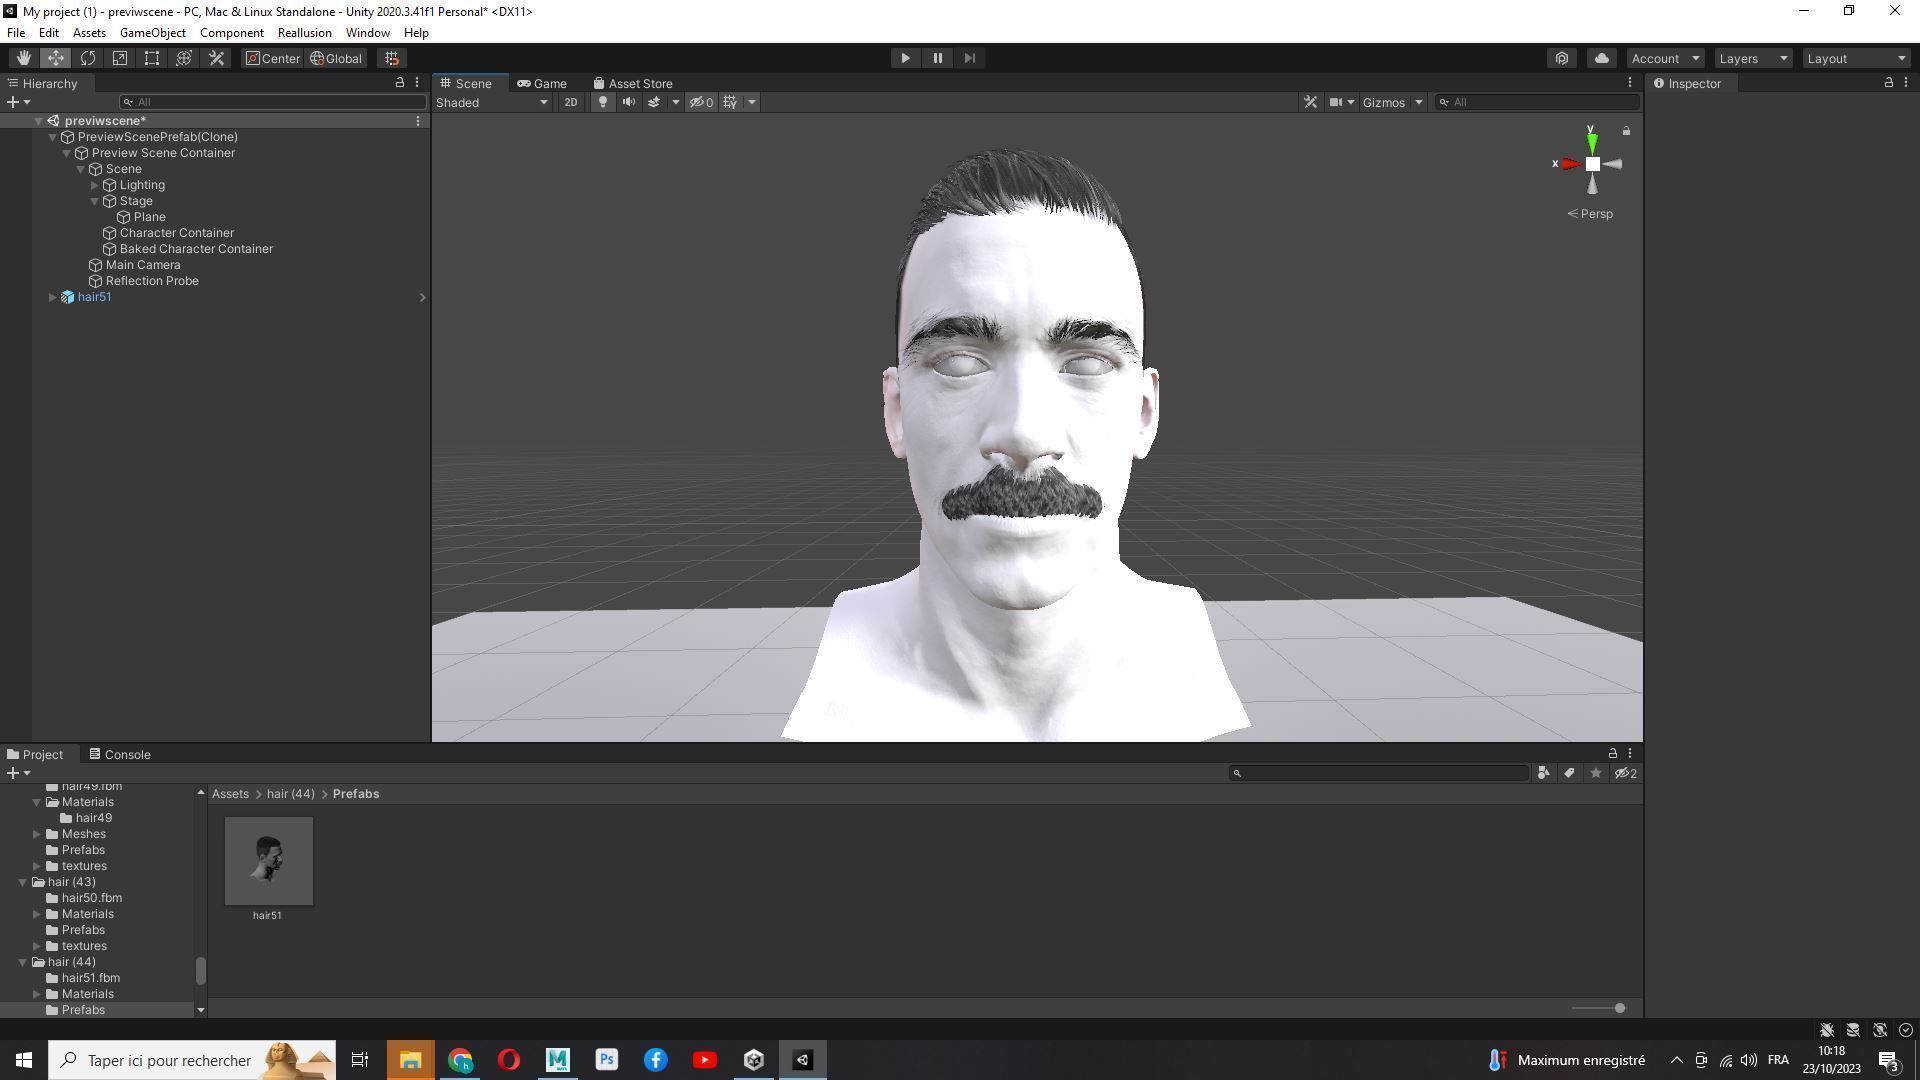Select the Hand tool
1920x1080 pixels.
[23, 58]
